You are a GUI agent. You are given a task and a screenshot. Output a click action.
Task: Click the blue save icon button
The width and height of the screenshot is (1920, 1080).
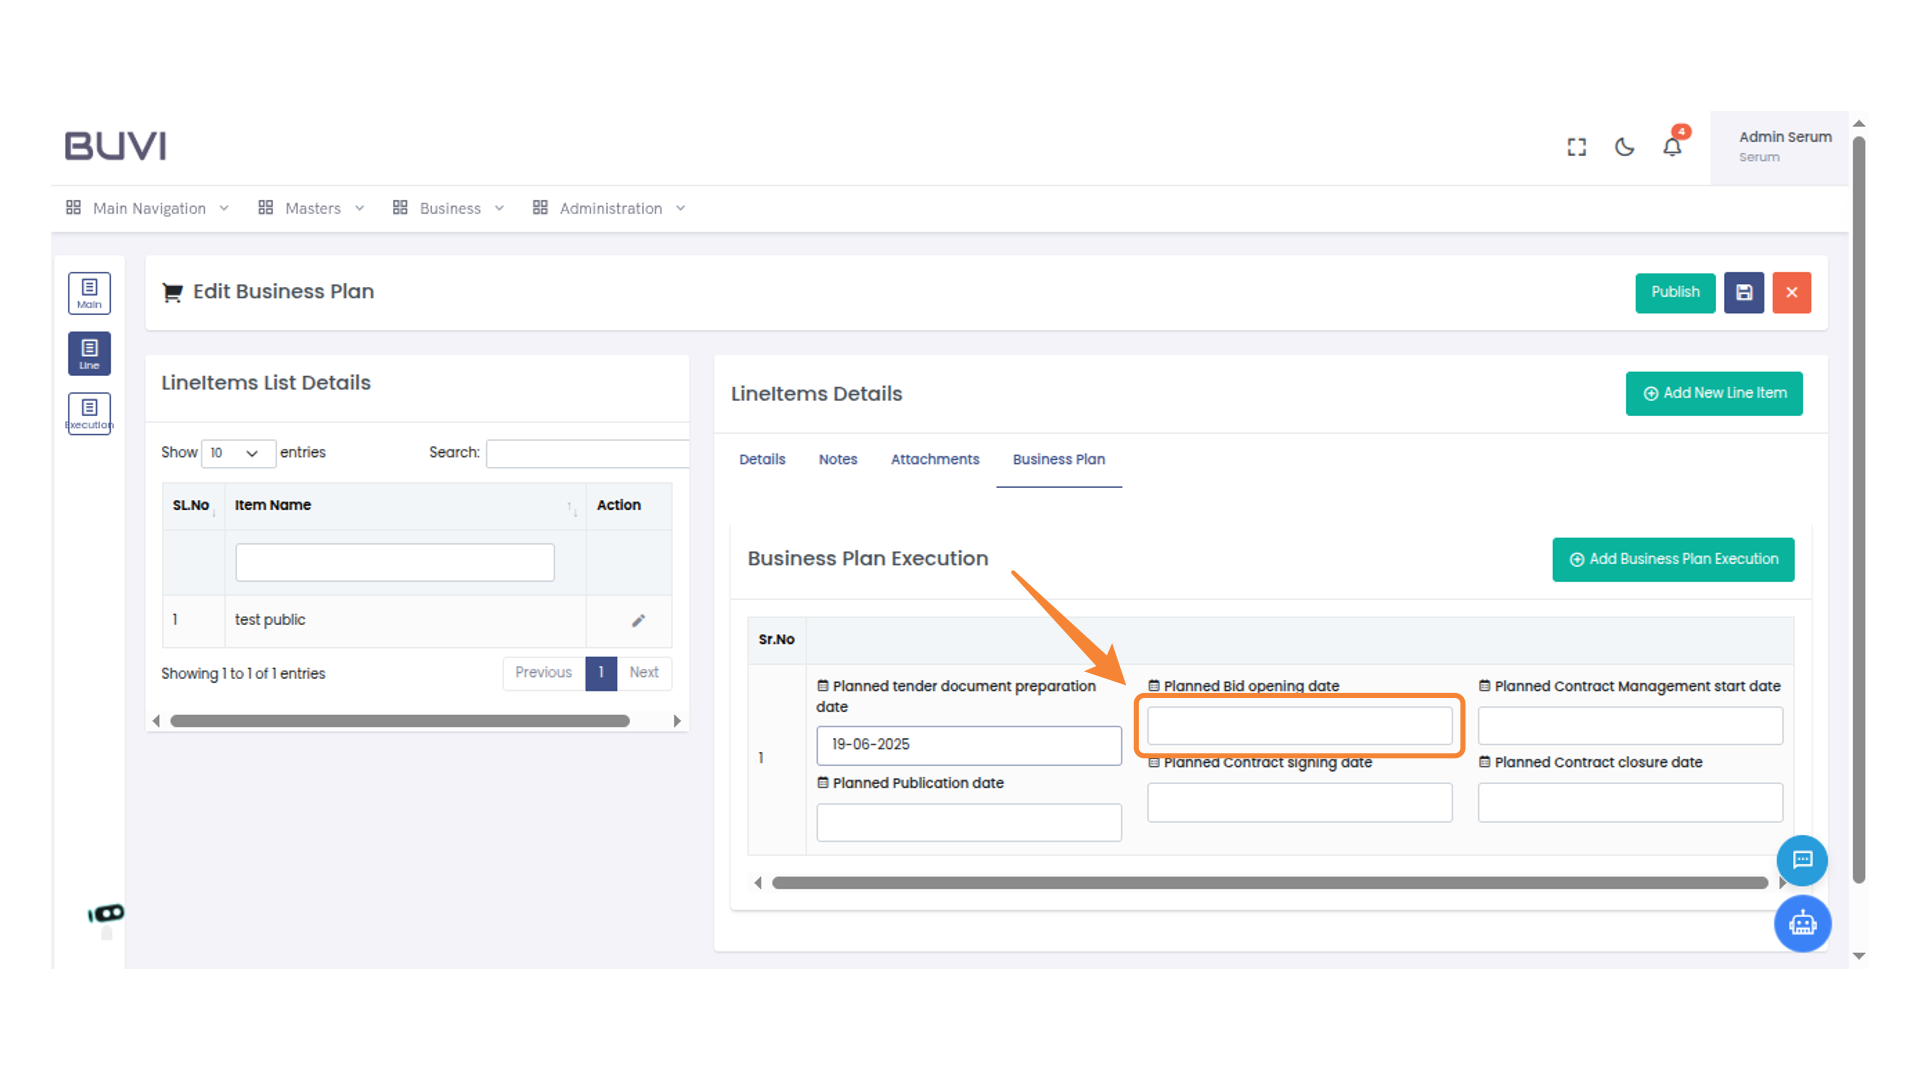tap(1744, 293)
